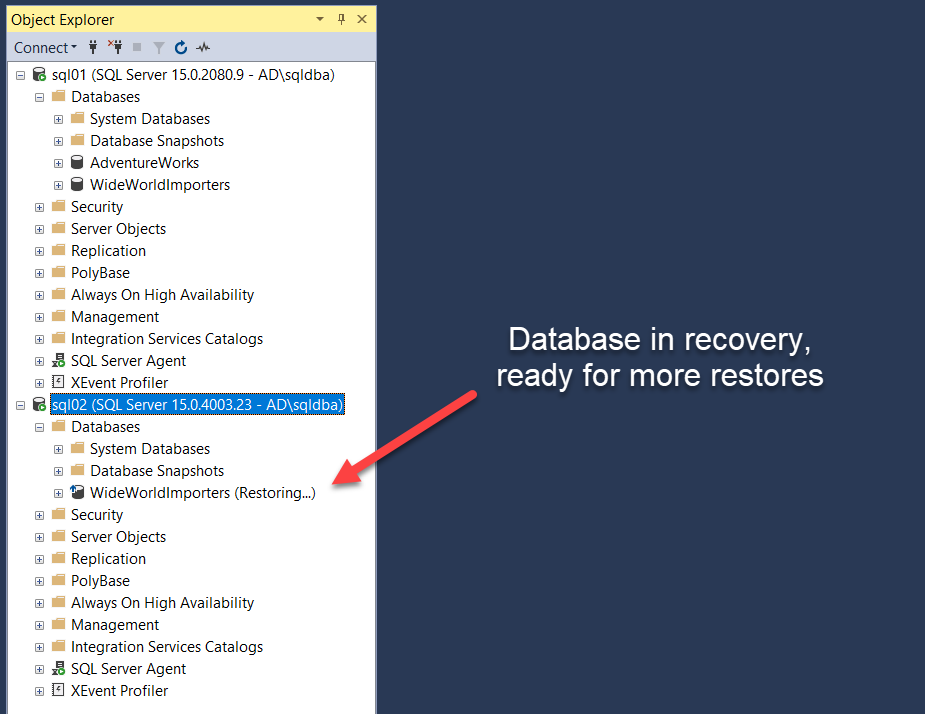Collapse the sql01 server node
The height and width of the screenshot is (714, 925).
(21, 76)
